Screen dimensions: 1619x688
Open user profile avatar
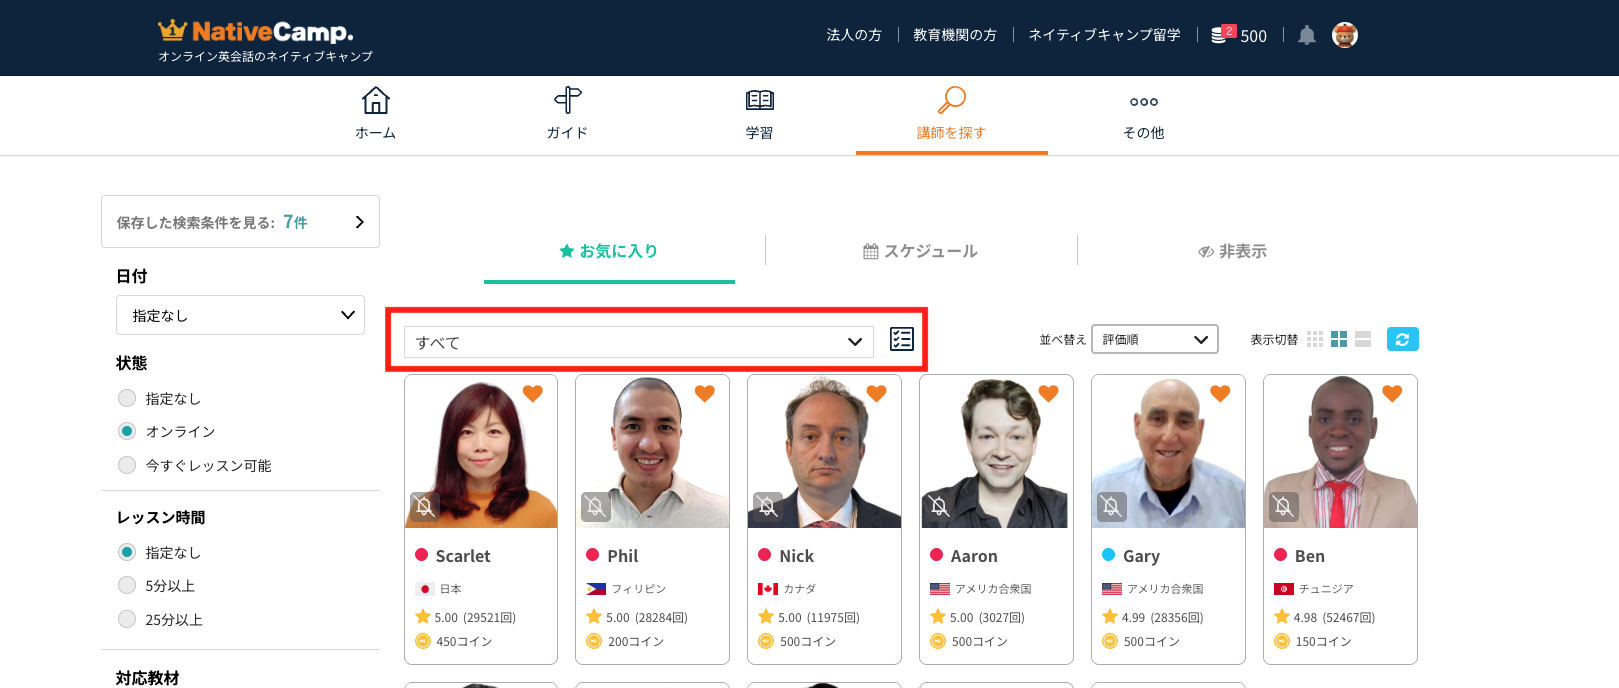pos(1345,36)
